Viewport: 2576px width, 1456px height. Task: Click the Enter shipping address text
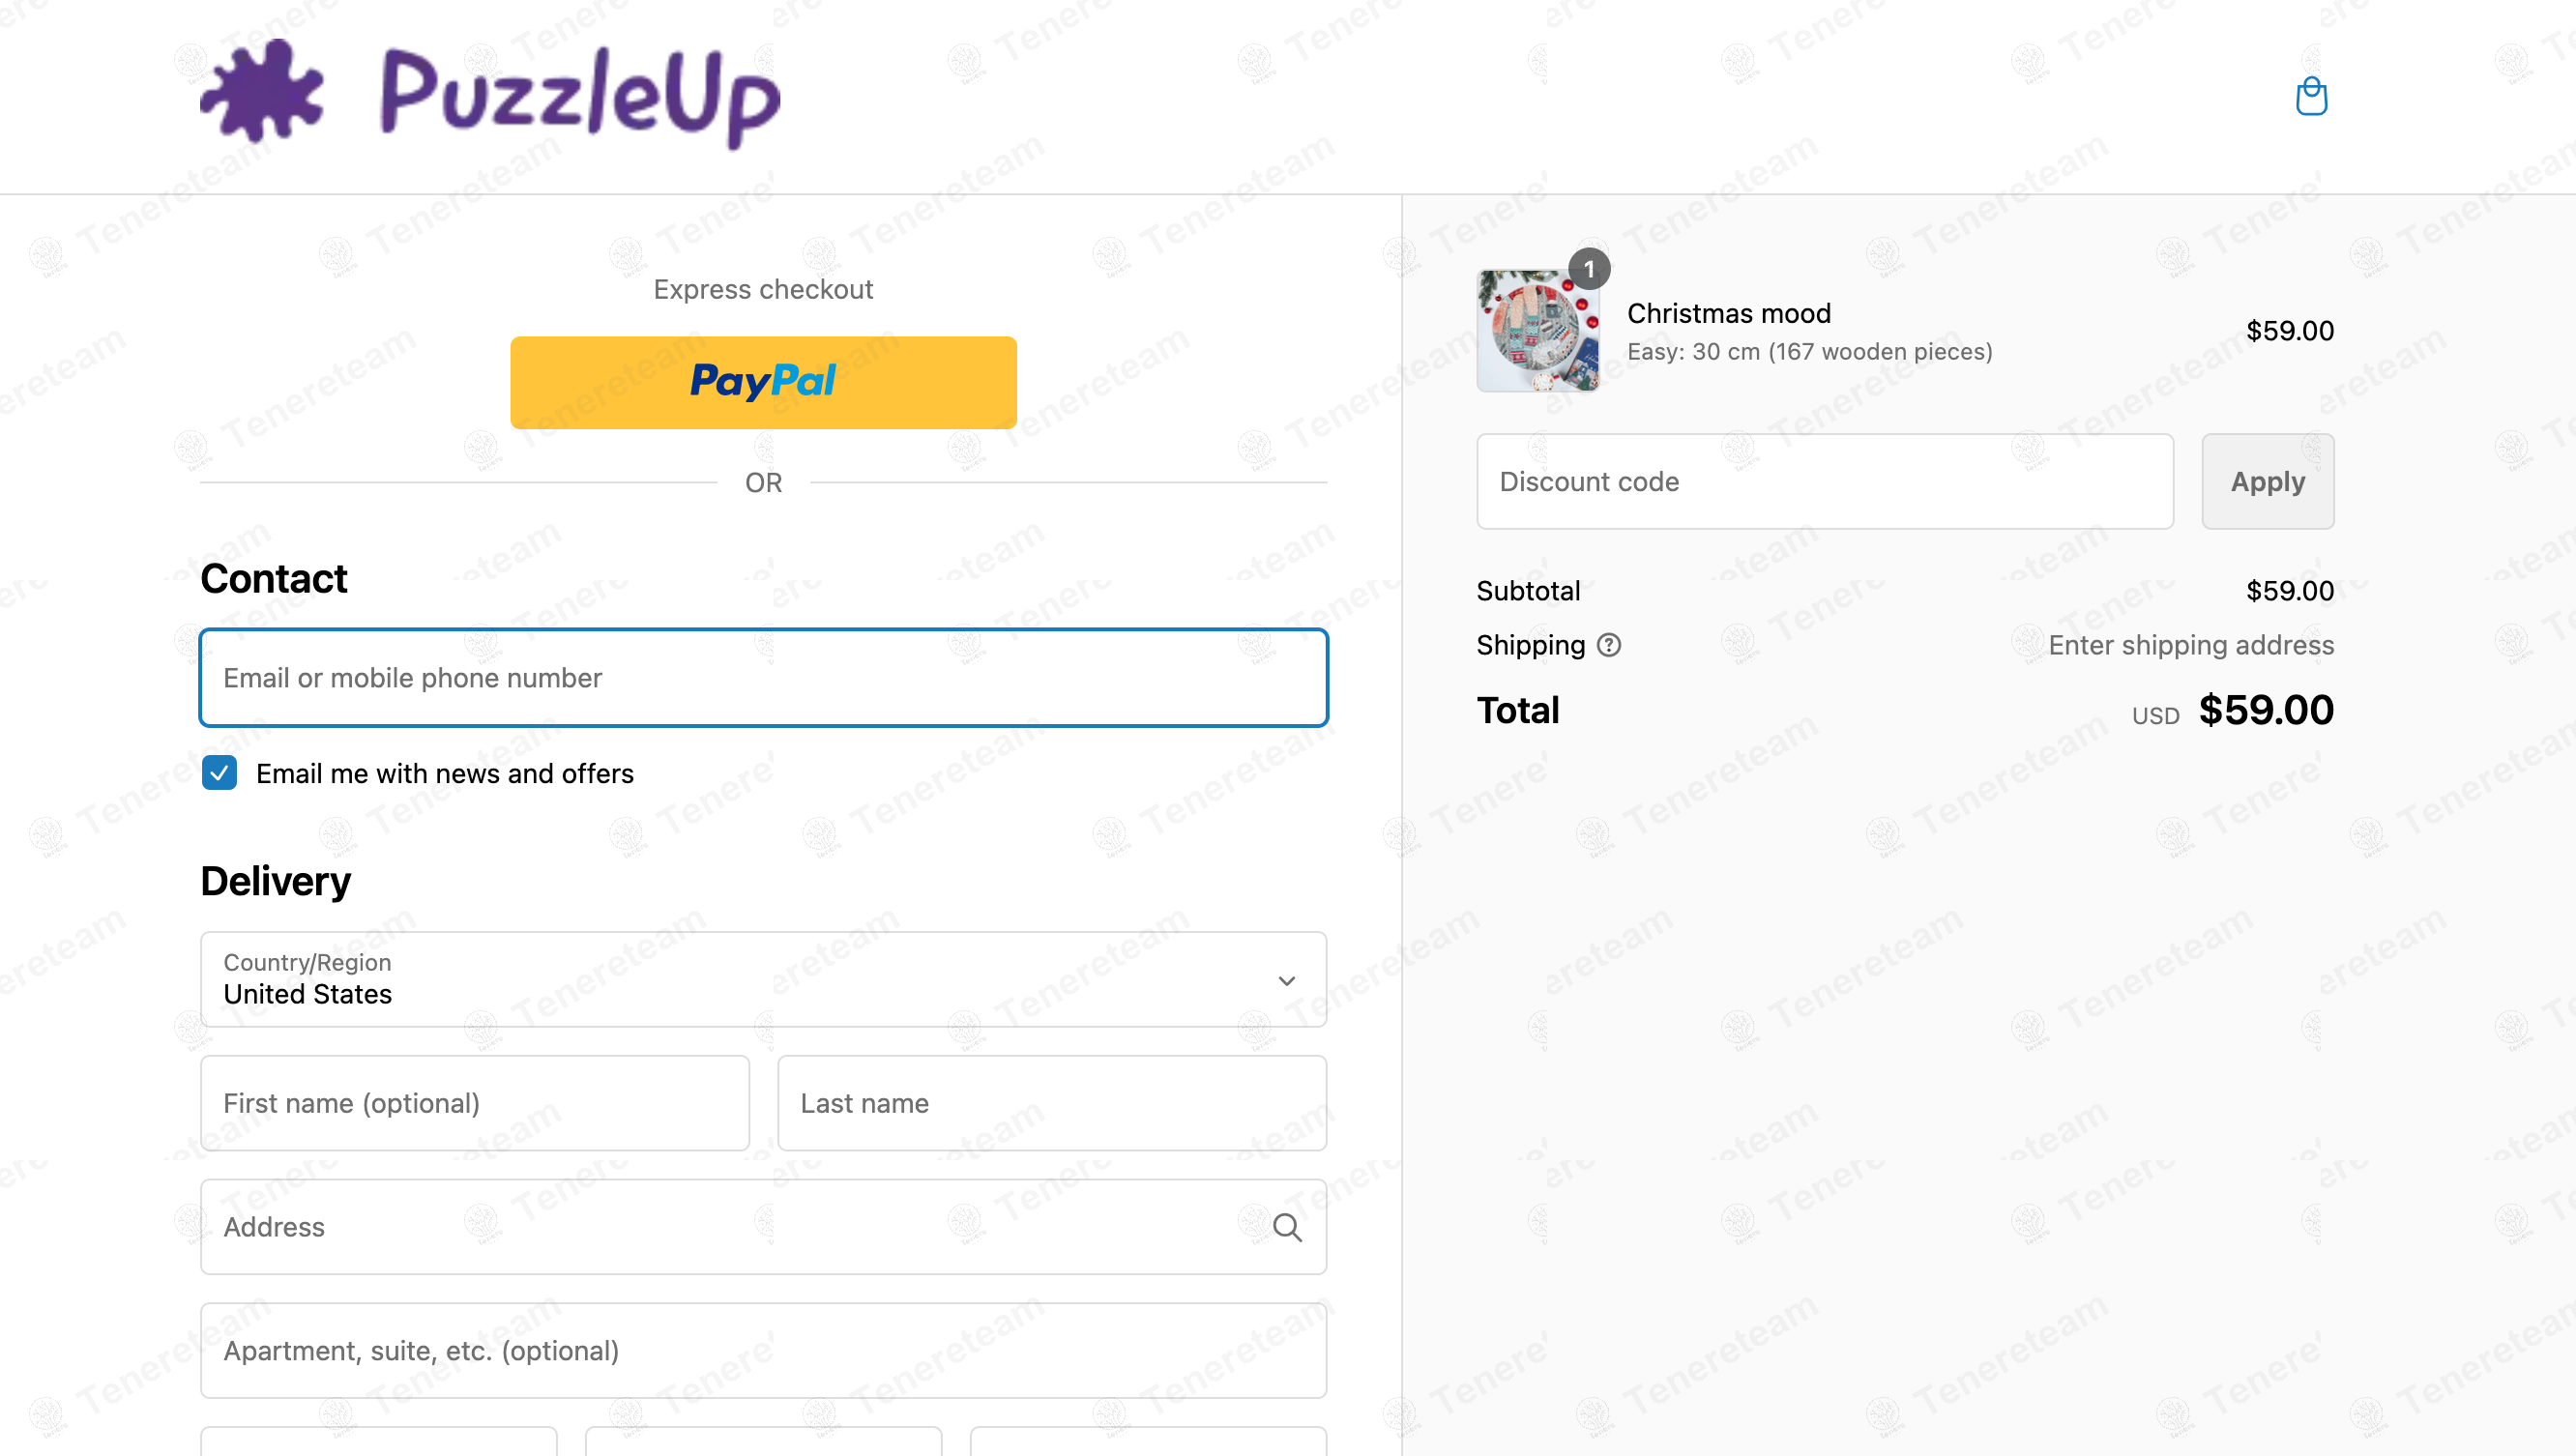2190,645
